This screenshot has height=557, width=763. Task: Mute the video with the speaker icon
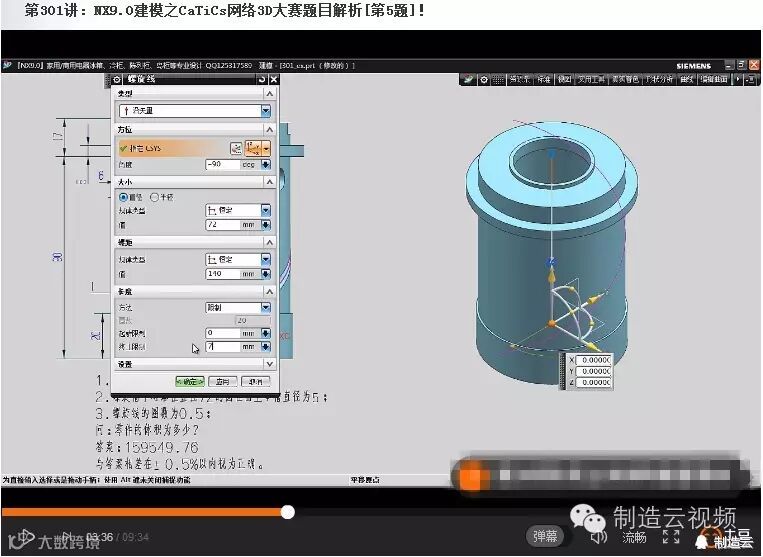pyautogui.click(x=598, y=537)
